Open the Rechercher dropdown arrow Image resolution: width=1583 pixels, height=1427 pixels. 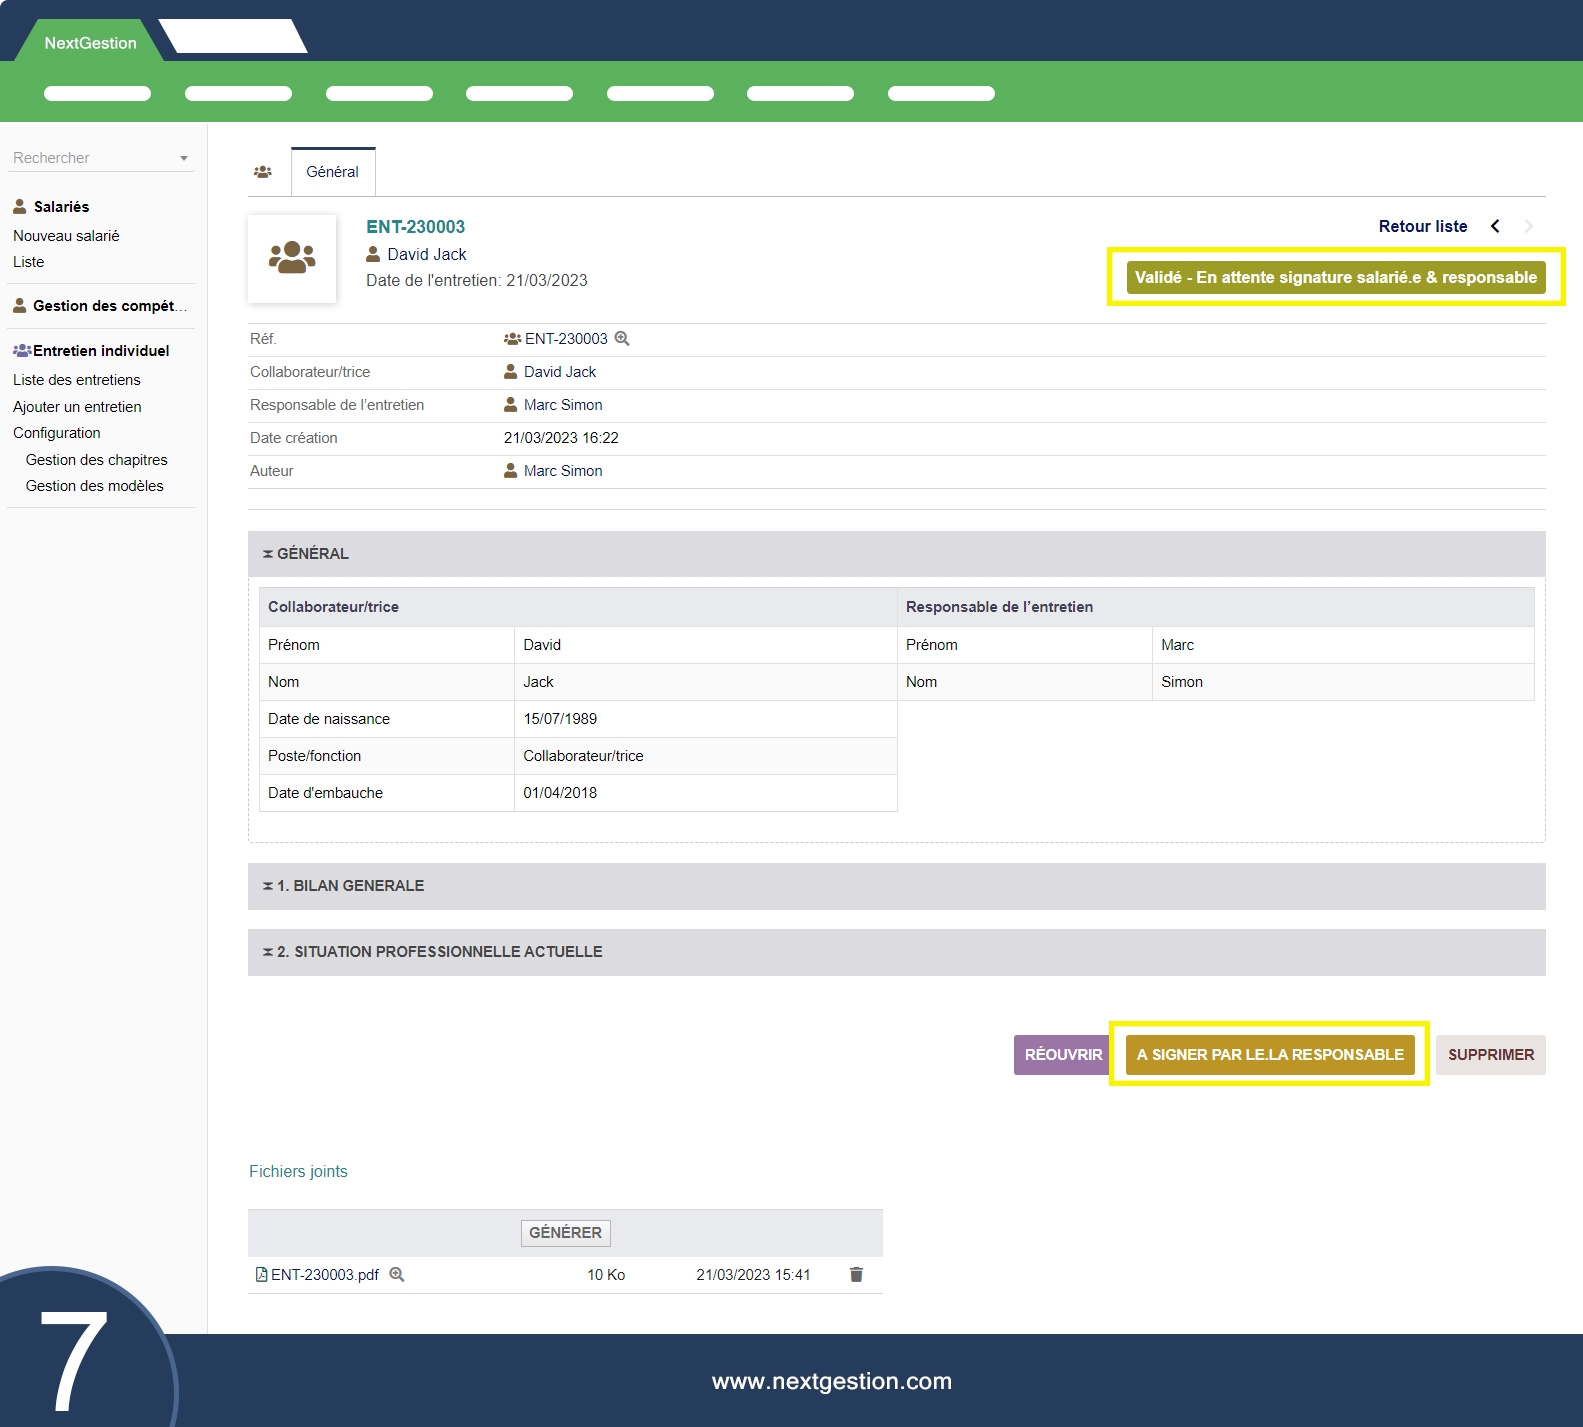(x=184, y=158)
